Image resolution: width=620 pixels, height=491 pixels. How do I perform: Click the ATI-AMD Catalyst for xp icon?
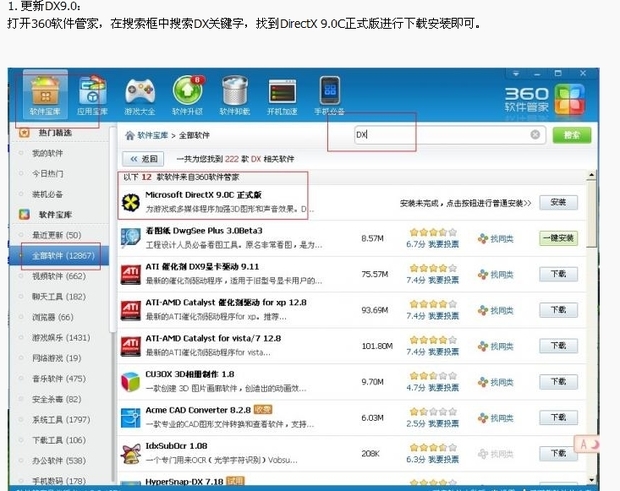(131, 310)
